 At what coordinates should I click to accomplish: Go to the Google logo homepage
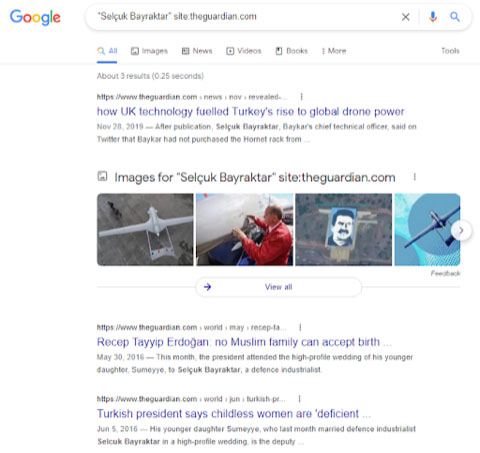35,17
